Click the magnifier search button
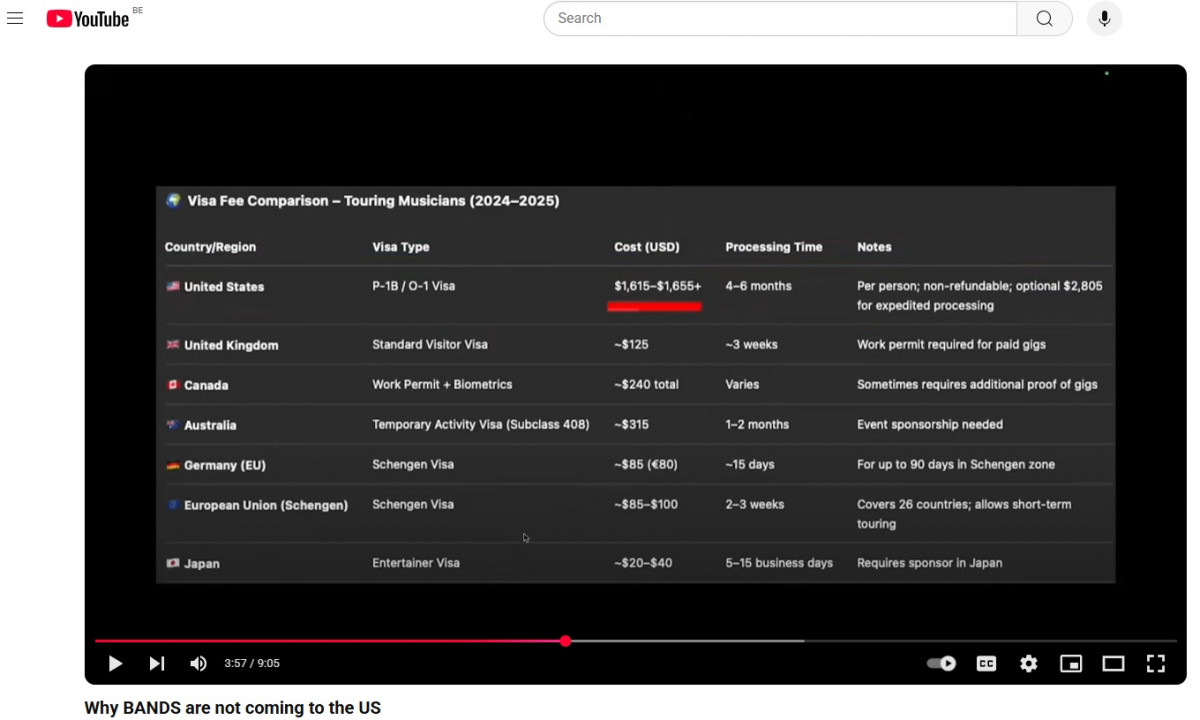The height and width of the screenshot is (720, 1200). (1044, 18)
